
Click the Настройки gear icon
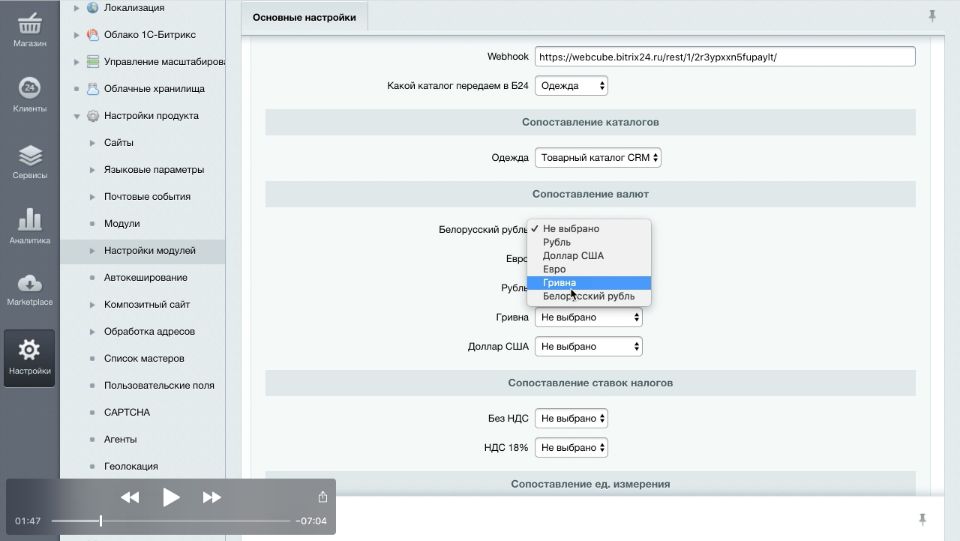pos(29,350)
